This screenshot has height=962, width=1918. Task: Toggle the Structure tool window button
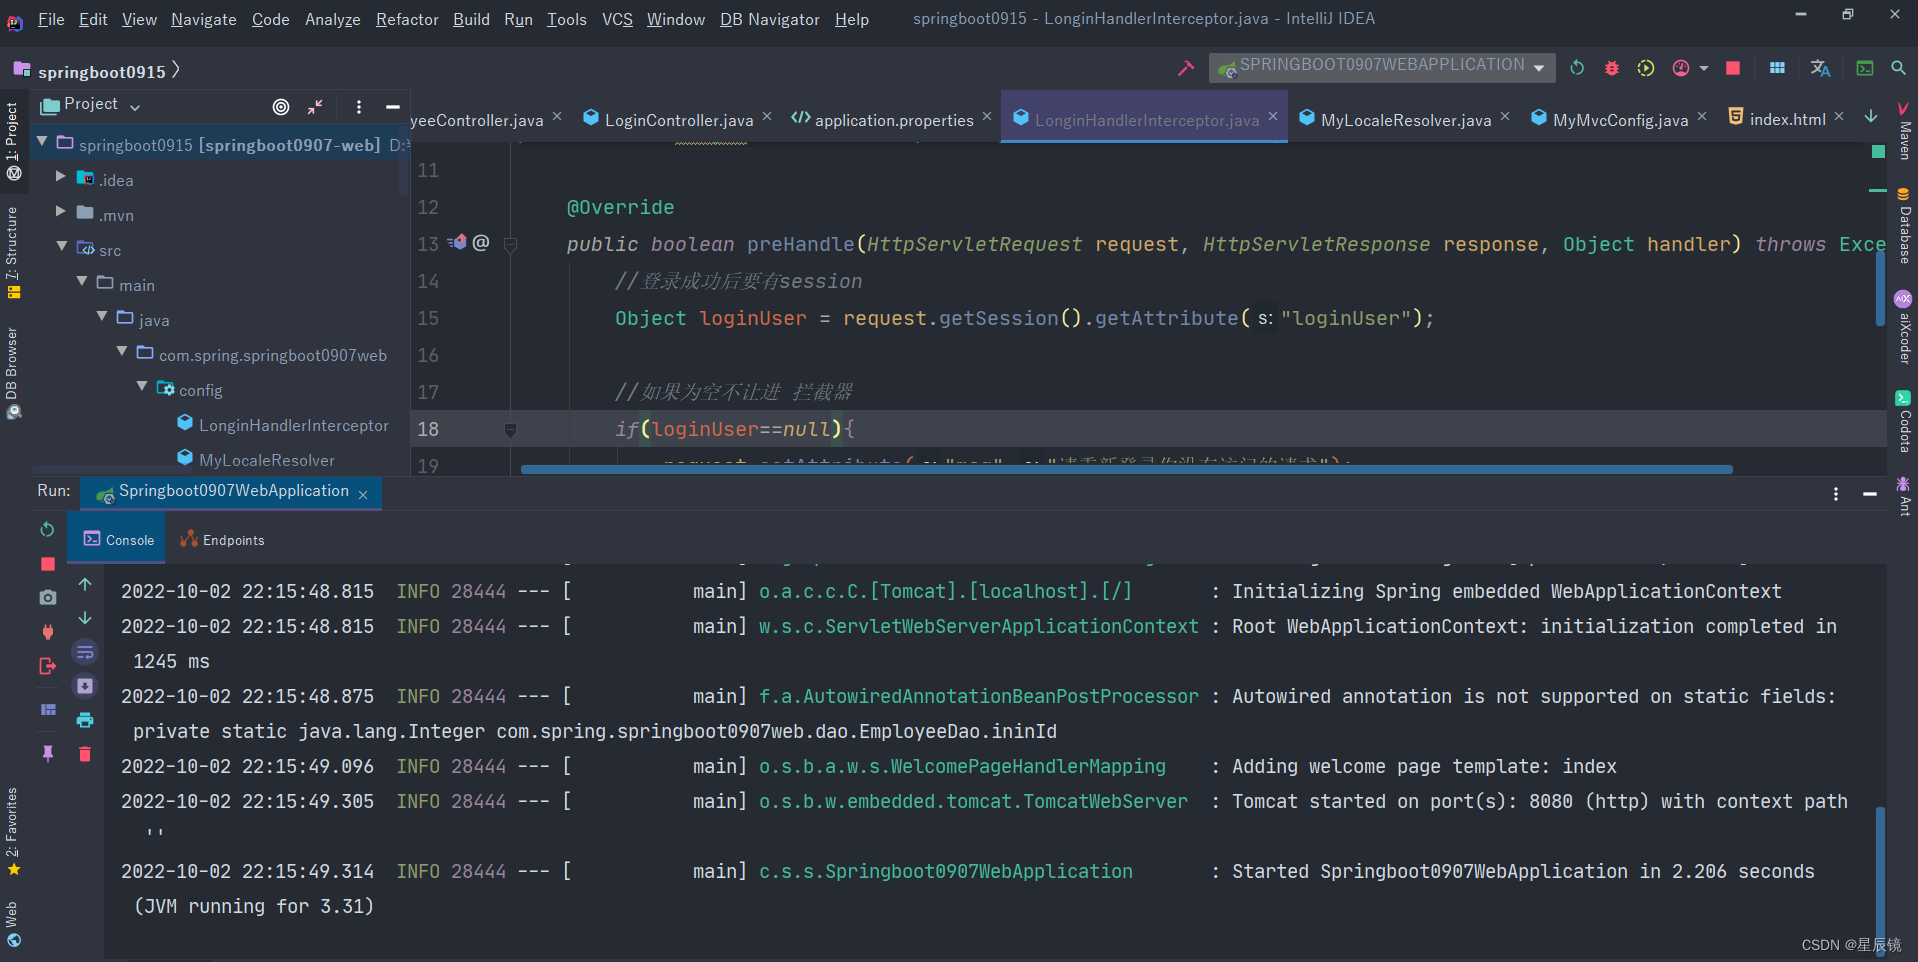click(13, 253)
